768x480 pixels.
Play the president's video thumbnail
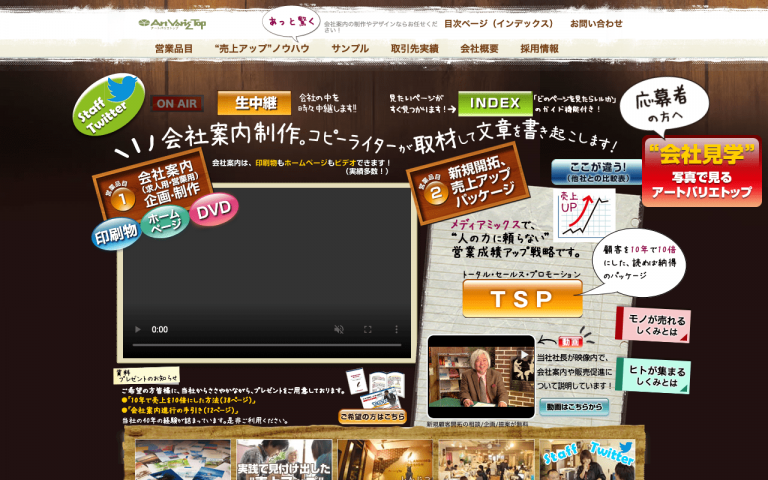[x=481, y=376]
